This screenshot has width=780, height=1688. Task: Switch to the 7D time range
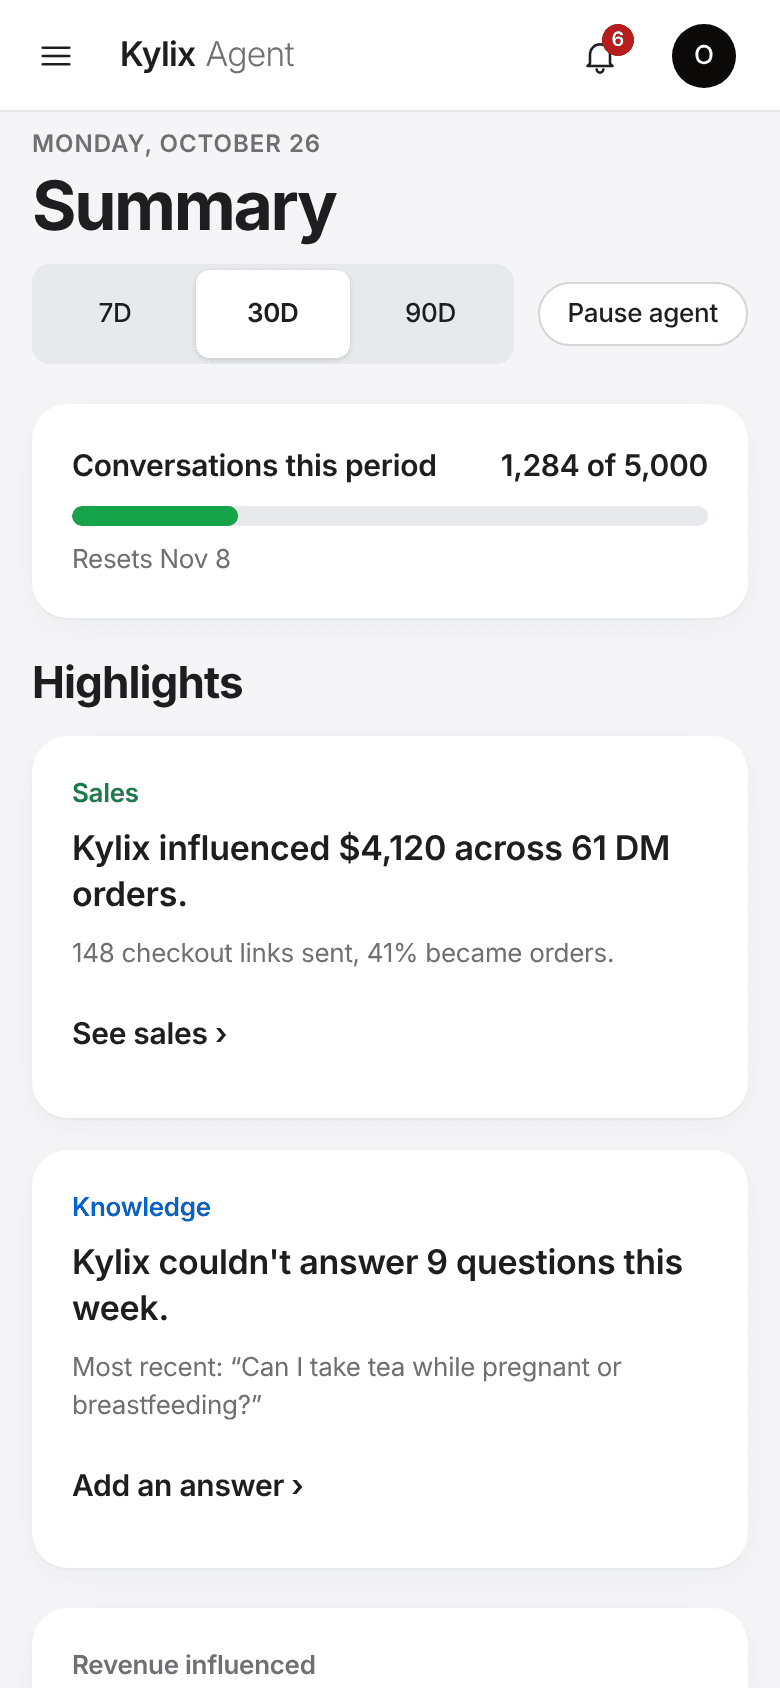click(x=115, y=314)
